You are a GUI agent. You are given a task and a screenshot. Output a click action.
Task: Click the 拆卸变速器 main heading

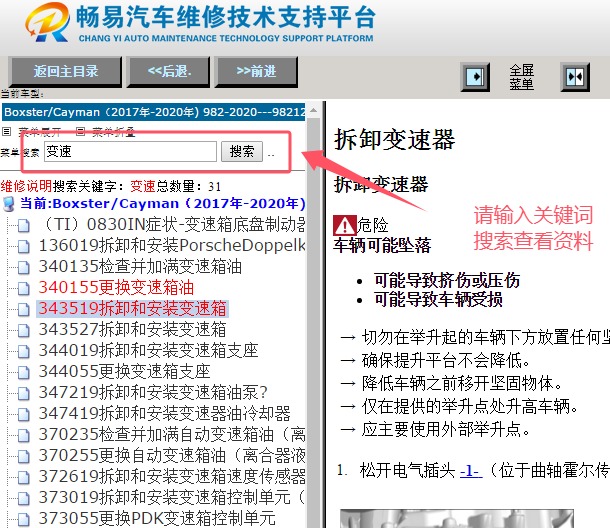394,140
